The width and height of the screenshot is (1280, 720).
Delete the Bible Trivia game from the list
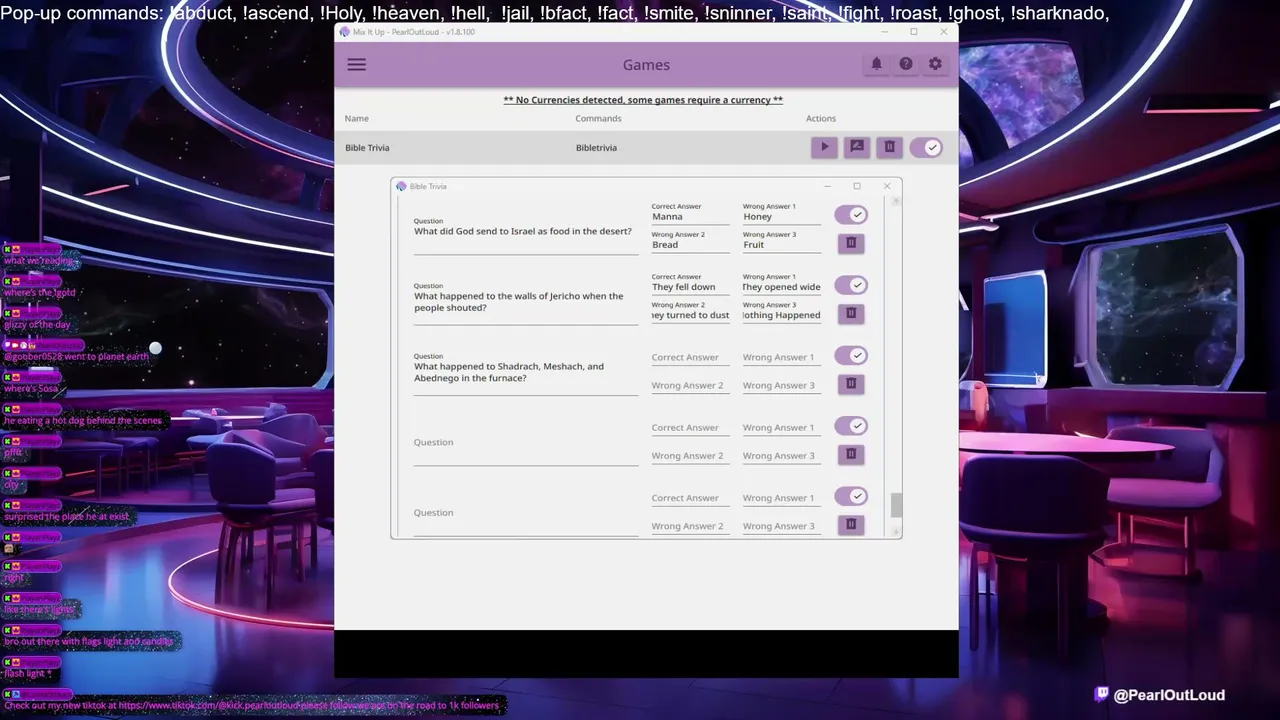click(889, 147)
